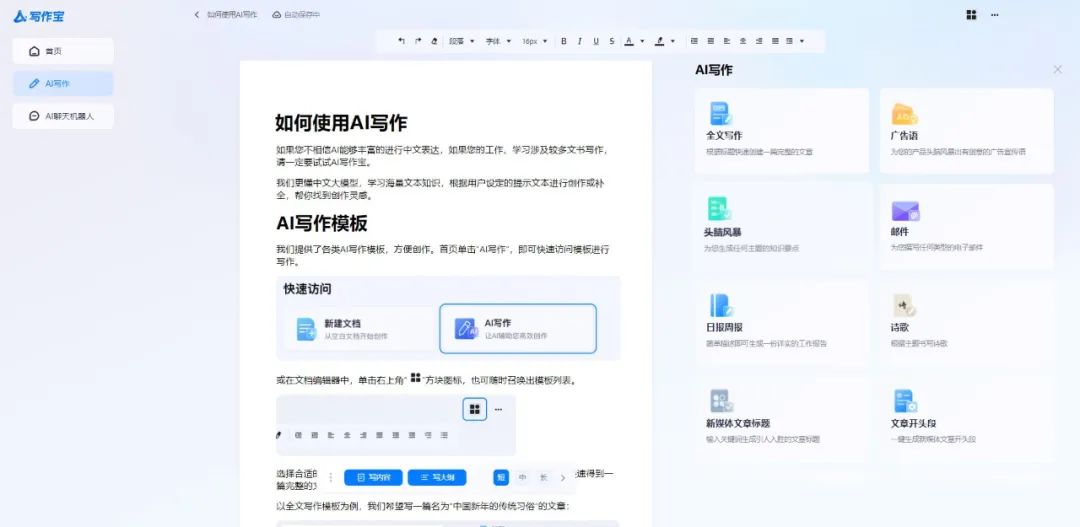The image size is (1080, 527).
Task: Select AI写作 in the sidebar
Action: [63, 83]
